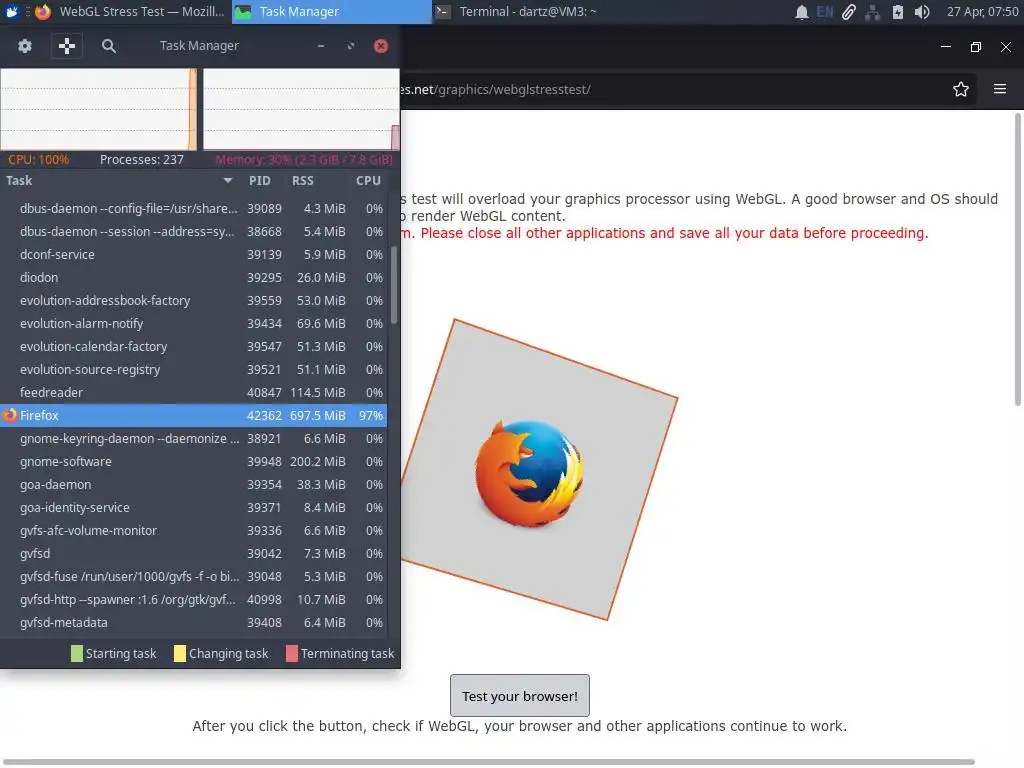Select the evolution-source-registry row
The image size is (1024, 768).
tap(193, 370)
